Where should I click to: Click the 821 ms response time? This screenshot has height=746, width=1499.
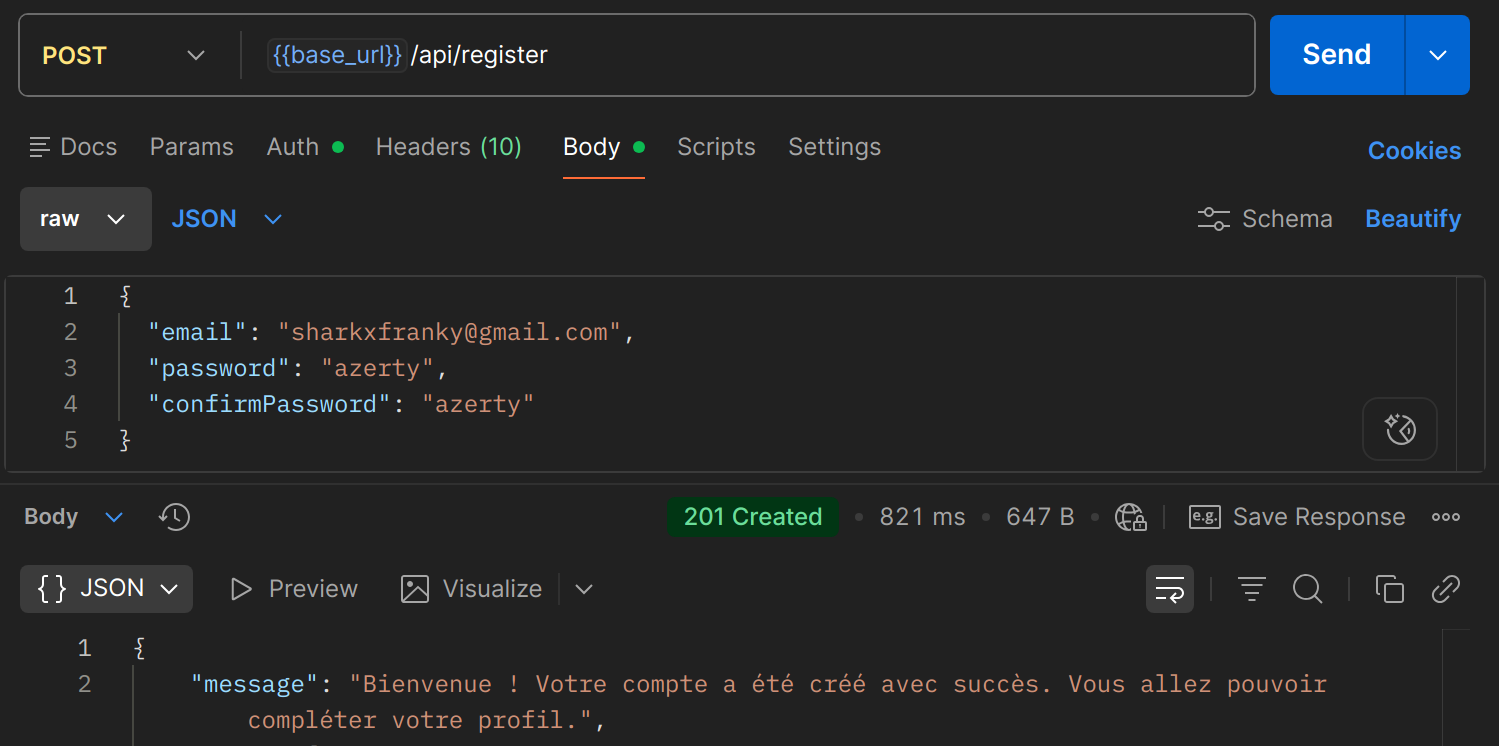click(x=922, y=517)
